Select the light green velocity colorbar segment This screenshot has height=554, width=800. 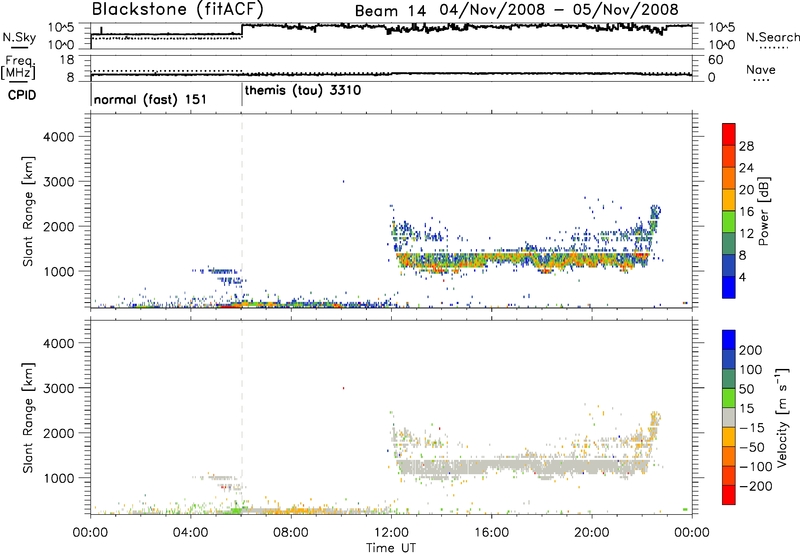click(729, 398)
